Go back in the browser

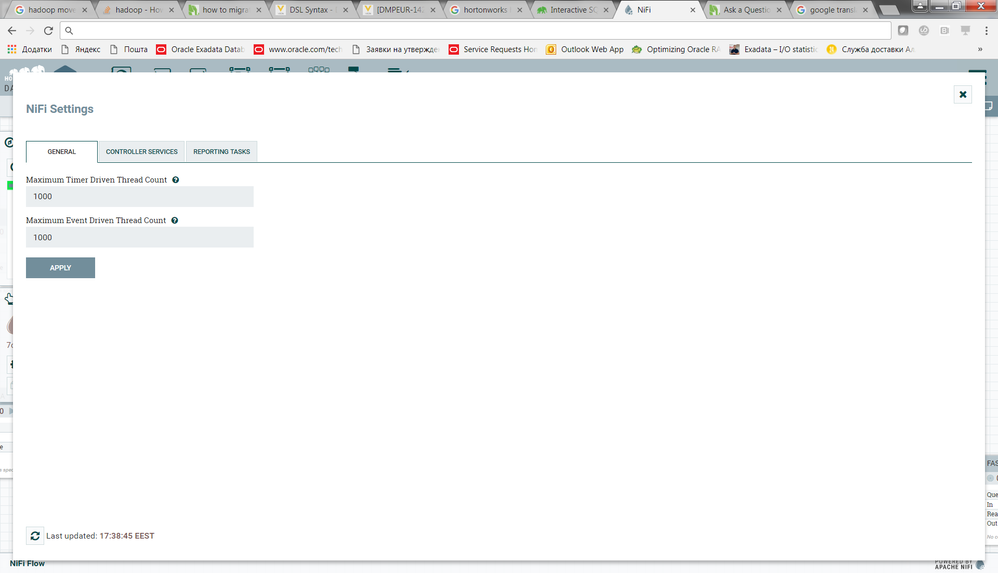click(12, 31)
